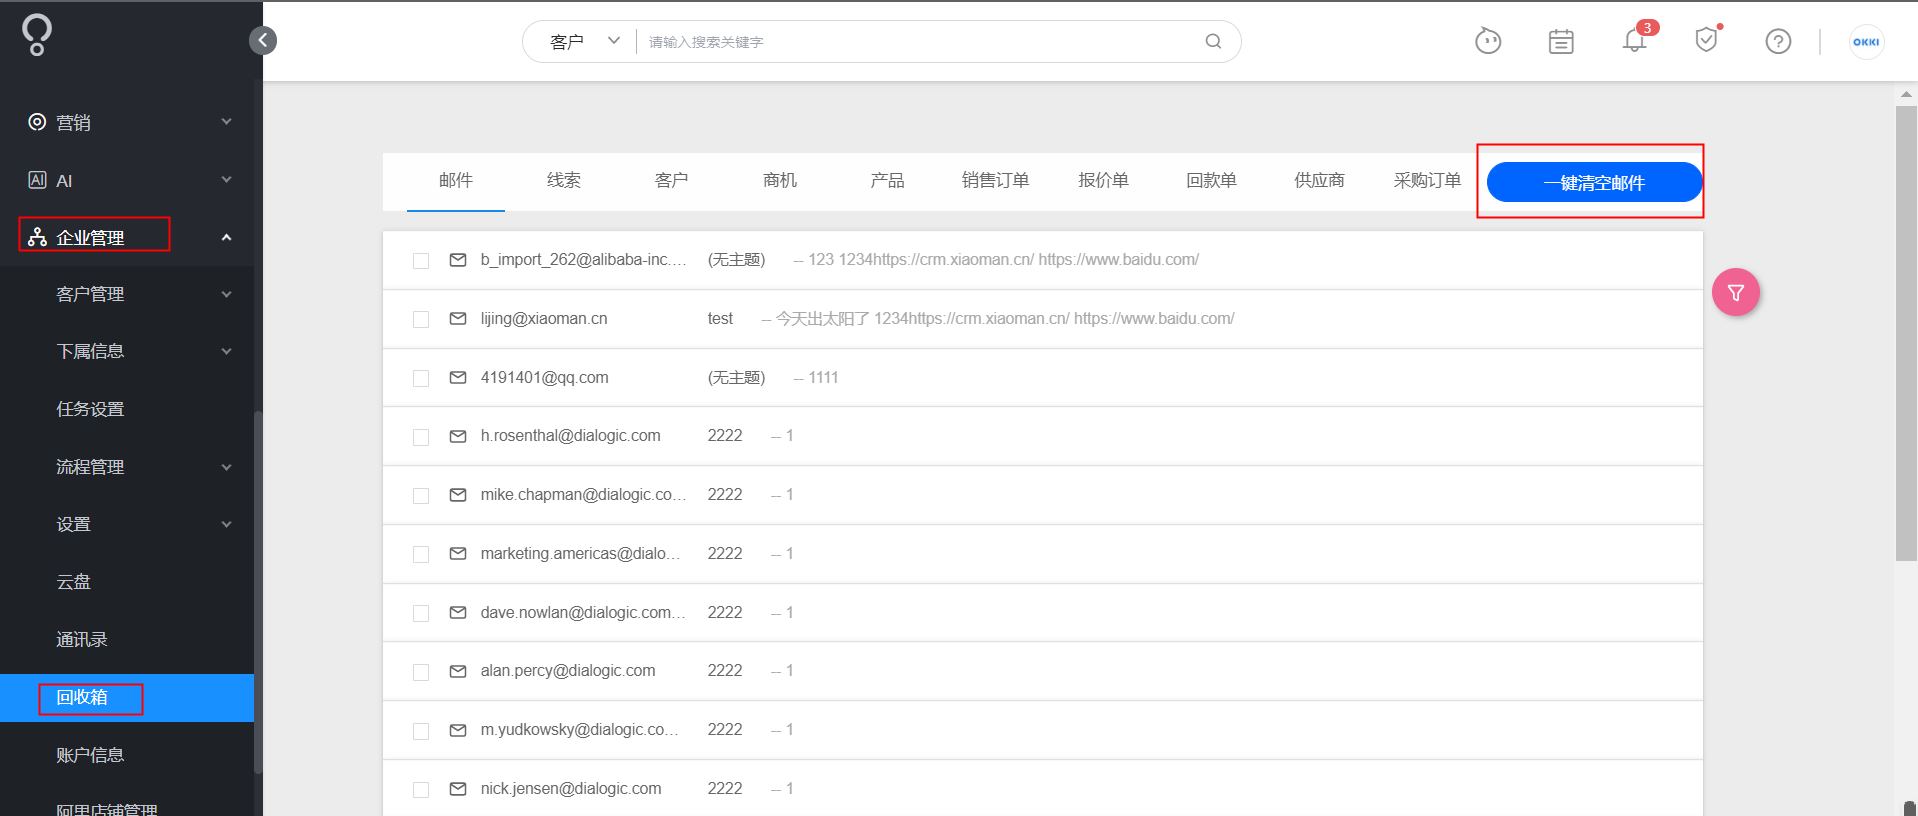
Task: Click the scrollbar up arrow
Action: click(1906, 94)
